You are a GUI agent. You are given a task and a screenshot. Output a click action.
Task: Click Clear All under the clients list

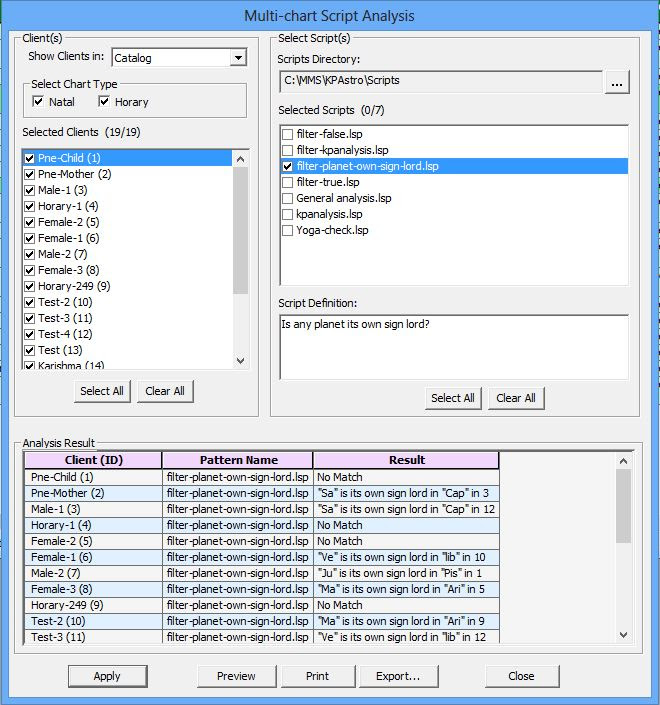tap(165, 391)
